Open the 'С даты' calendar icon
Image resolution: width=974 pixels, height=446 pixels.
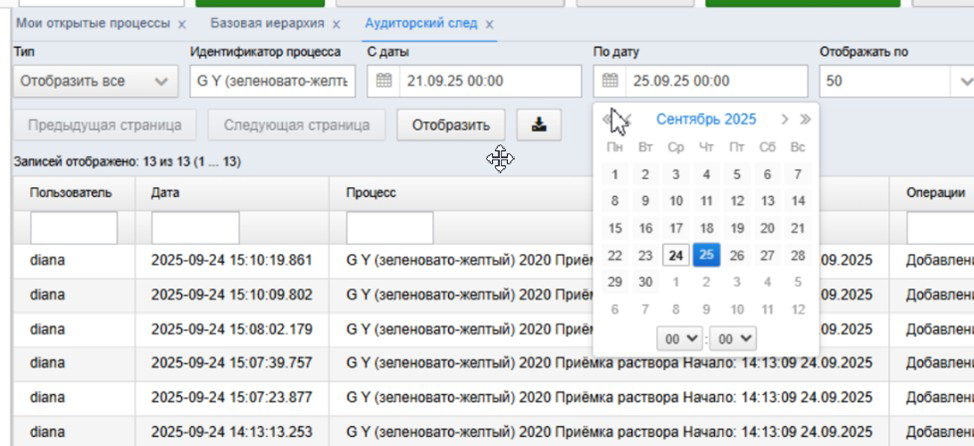[x=384, y=81]
